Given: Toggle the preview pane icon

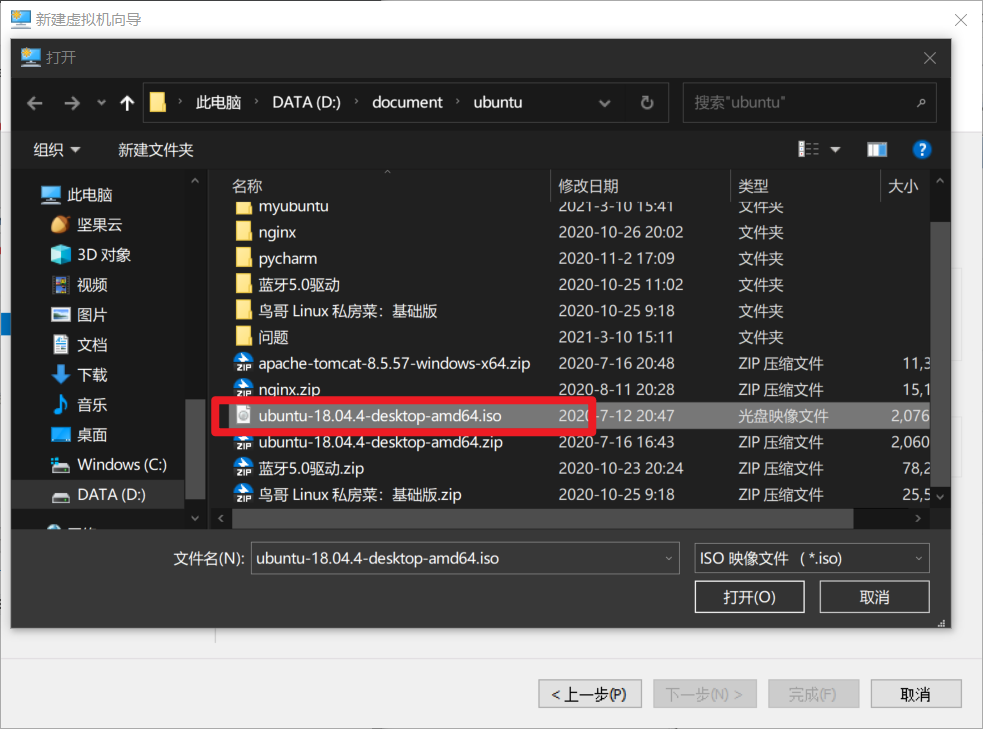Looking at the screenshot, I should pyautogui.click(x=877, y=150).
